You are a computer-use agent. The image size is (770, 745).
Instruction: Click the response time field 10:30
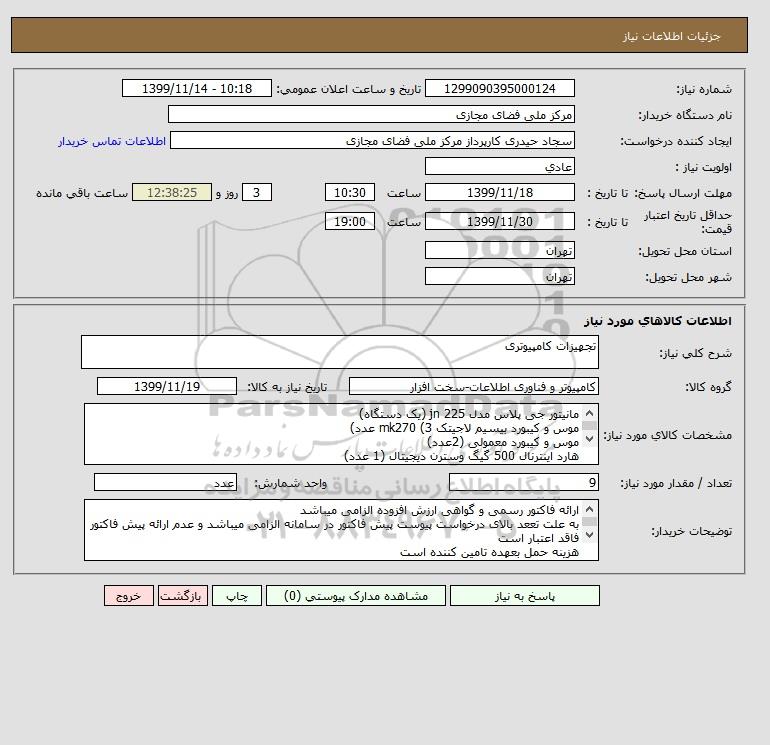[x=350, y=193]
